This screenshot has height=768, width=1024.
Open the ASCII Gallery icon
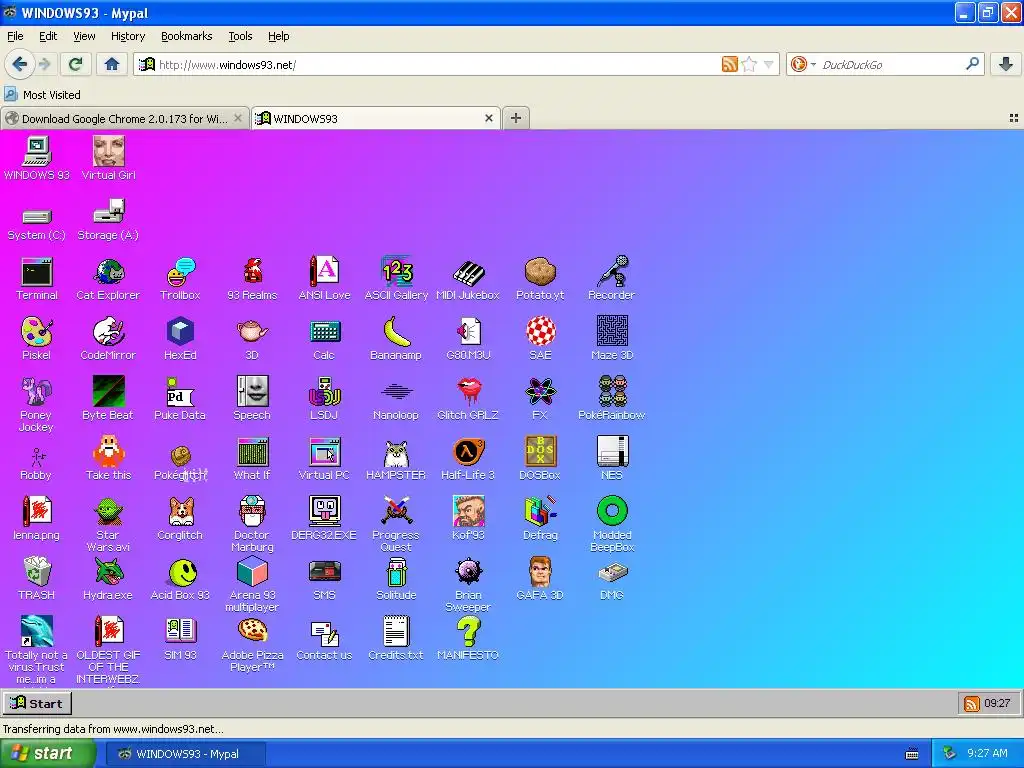tap(396, 279)
